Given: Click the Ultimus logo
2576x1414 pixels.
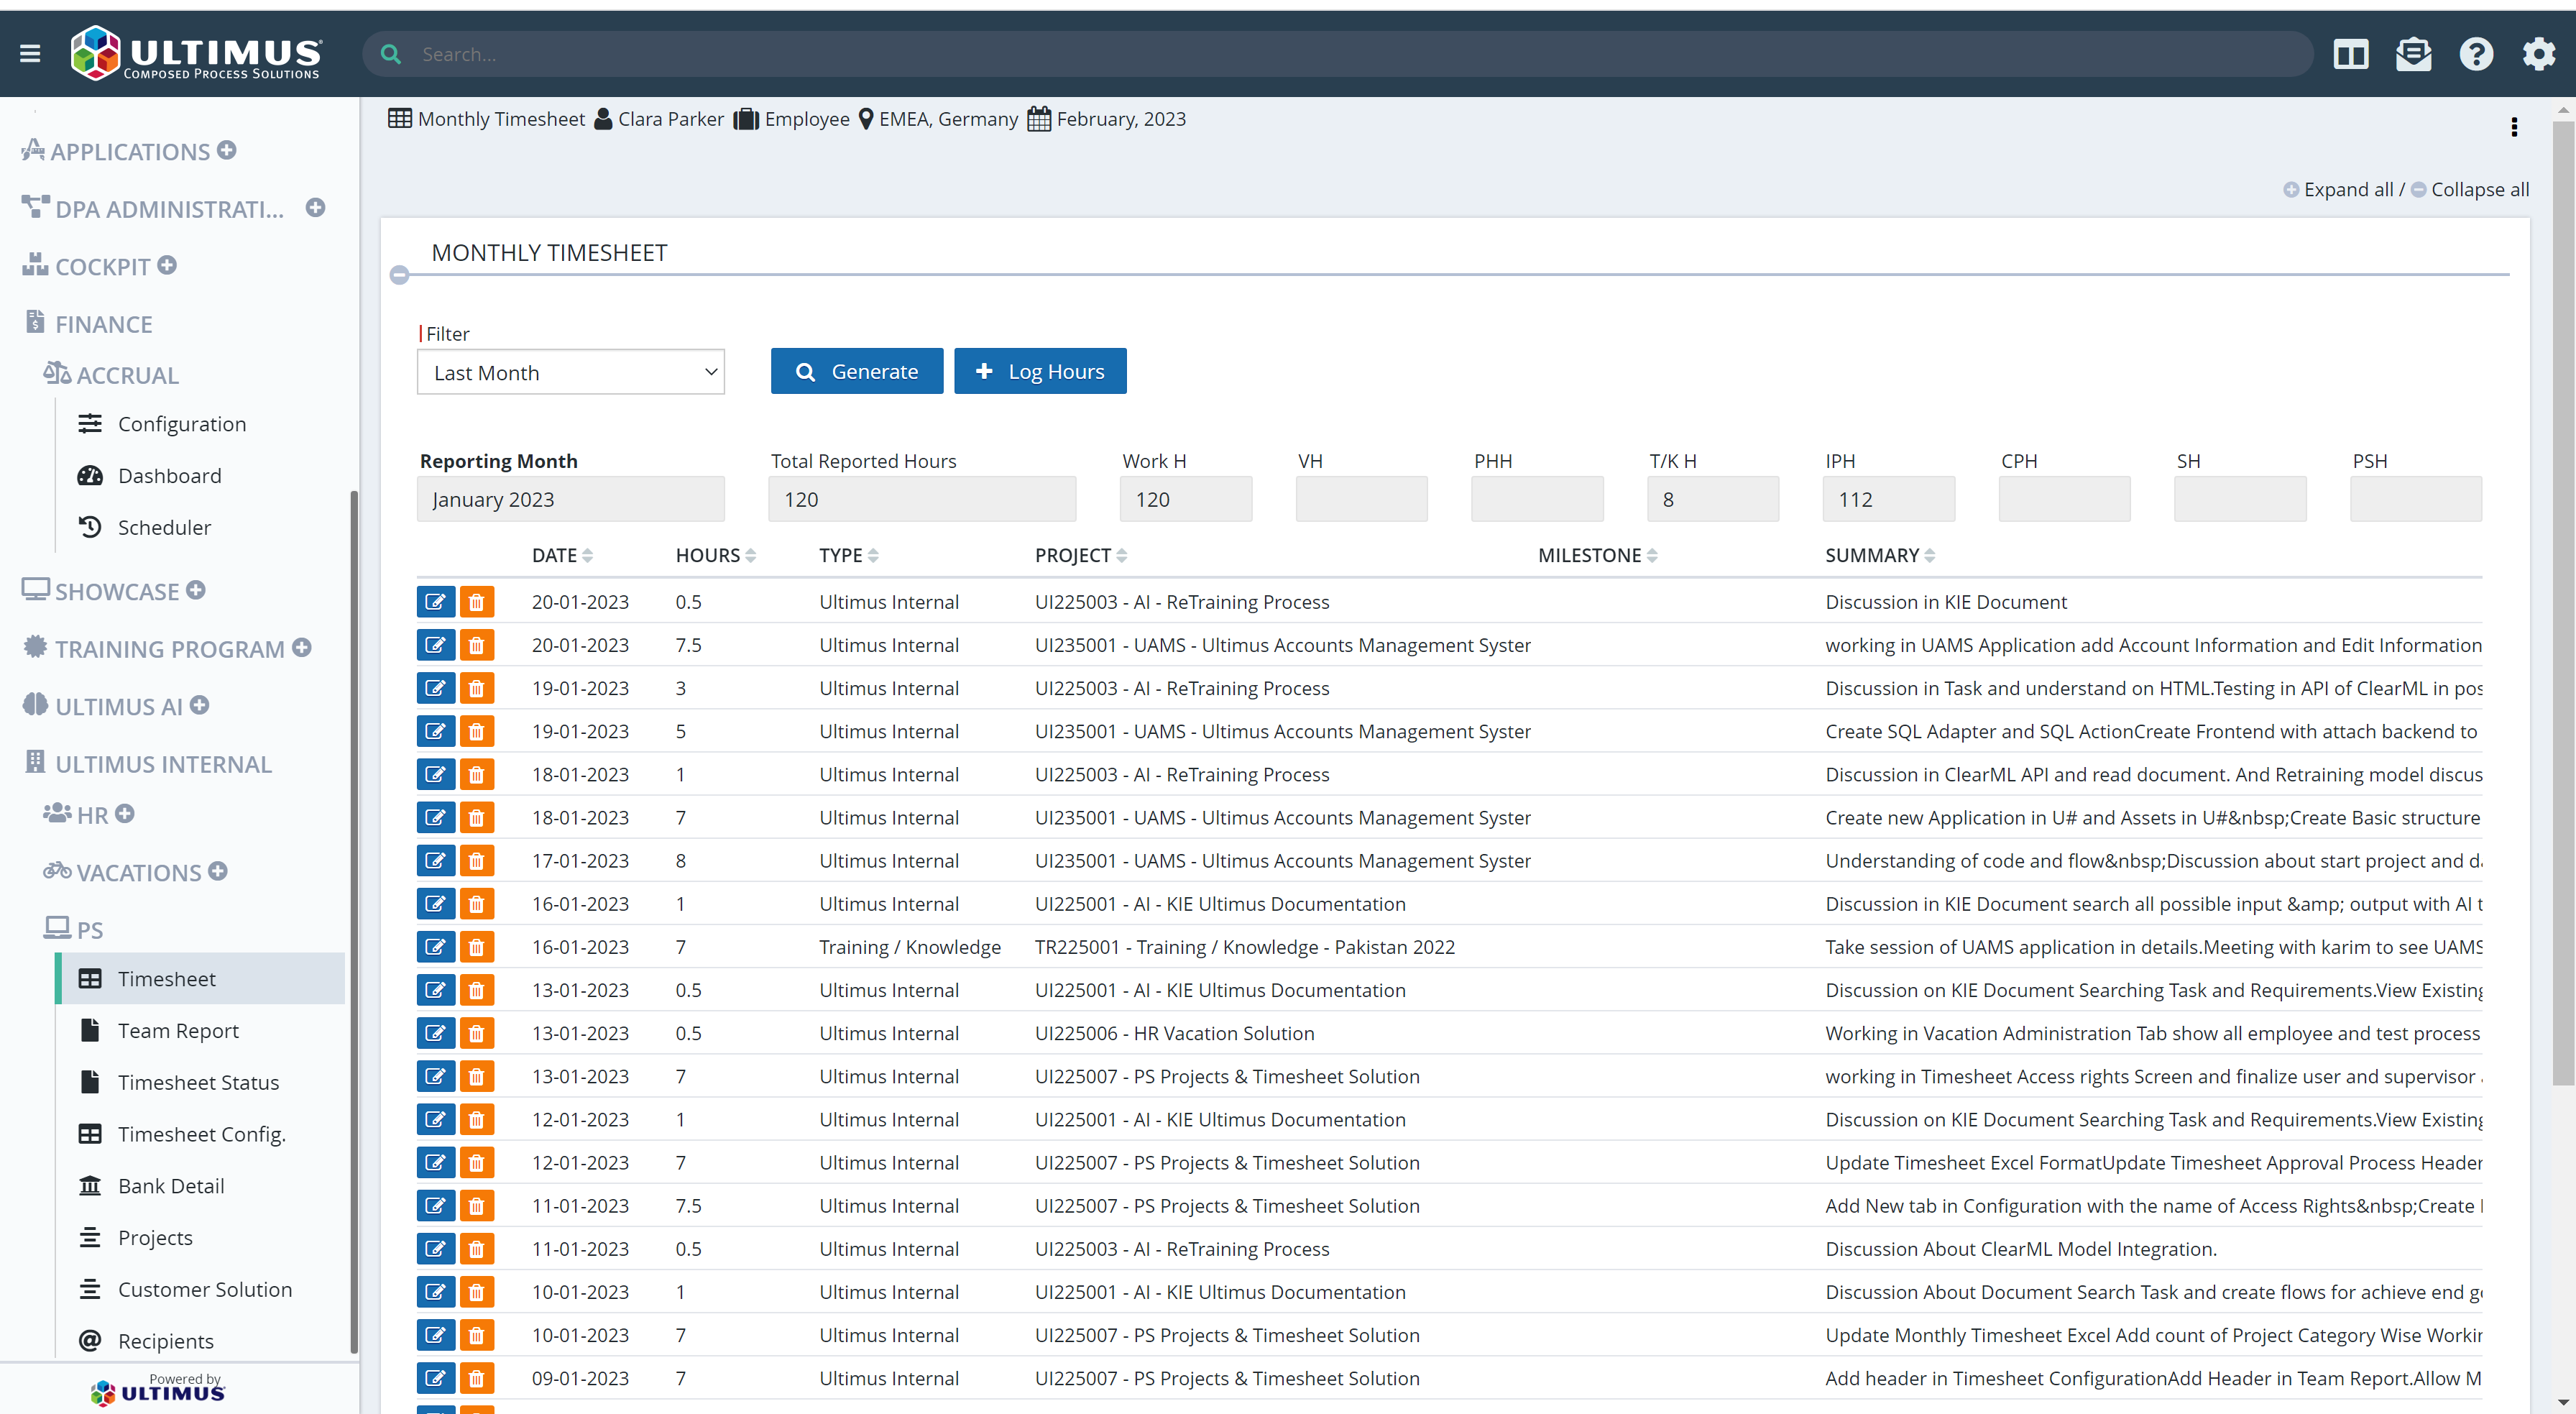Looking at the screenshot, I should tap(196, 53).
